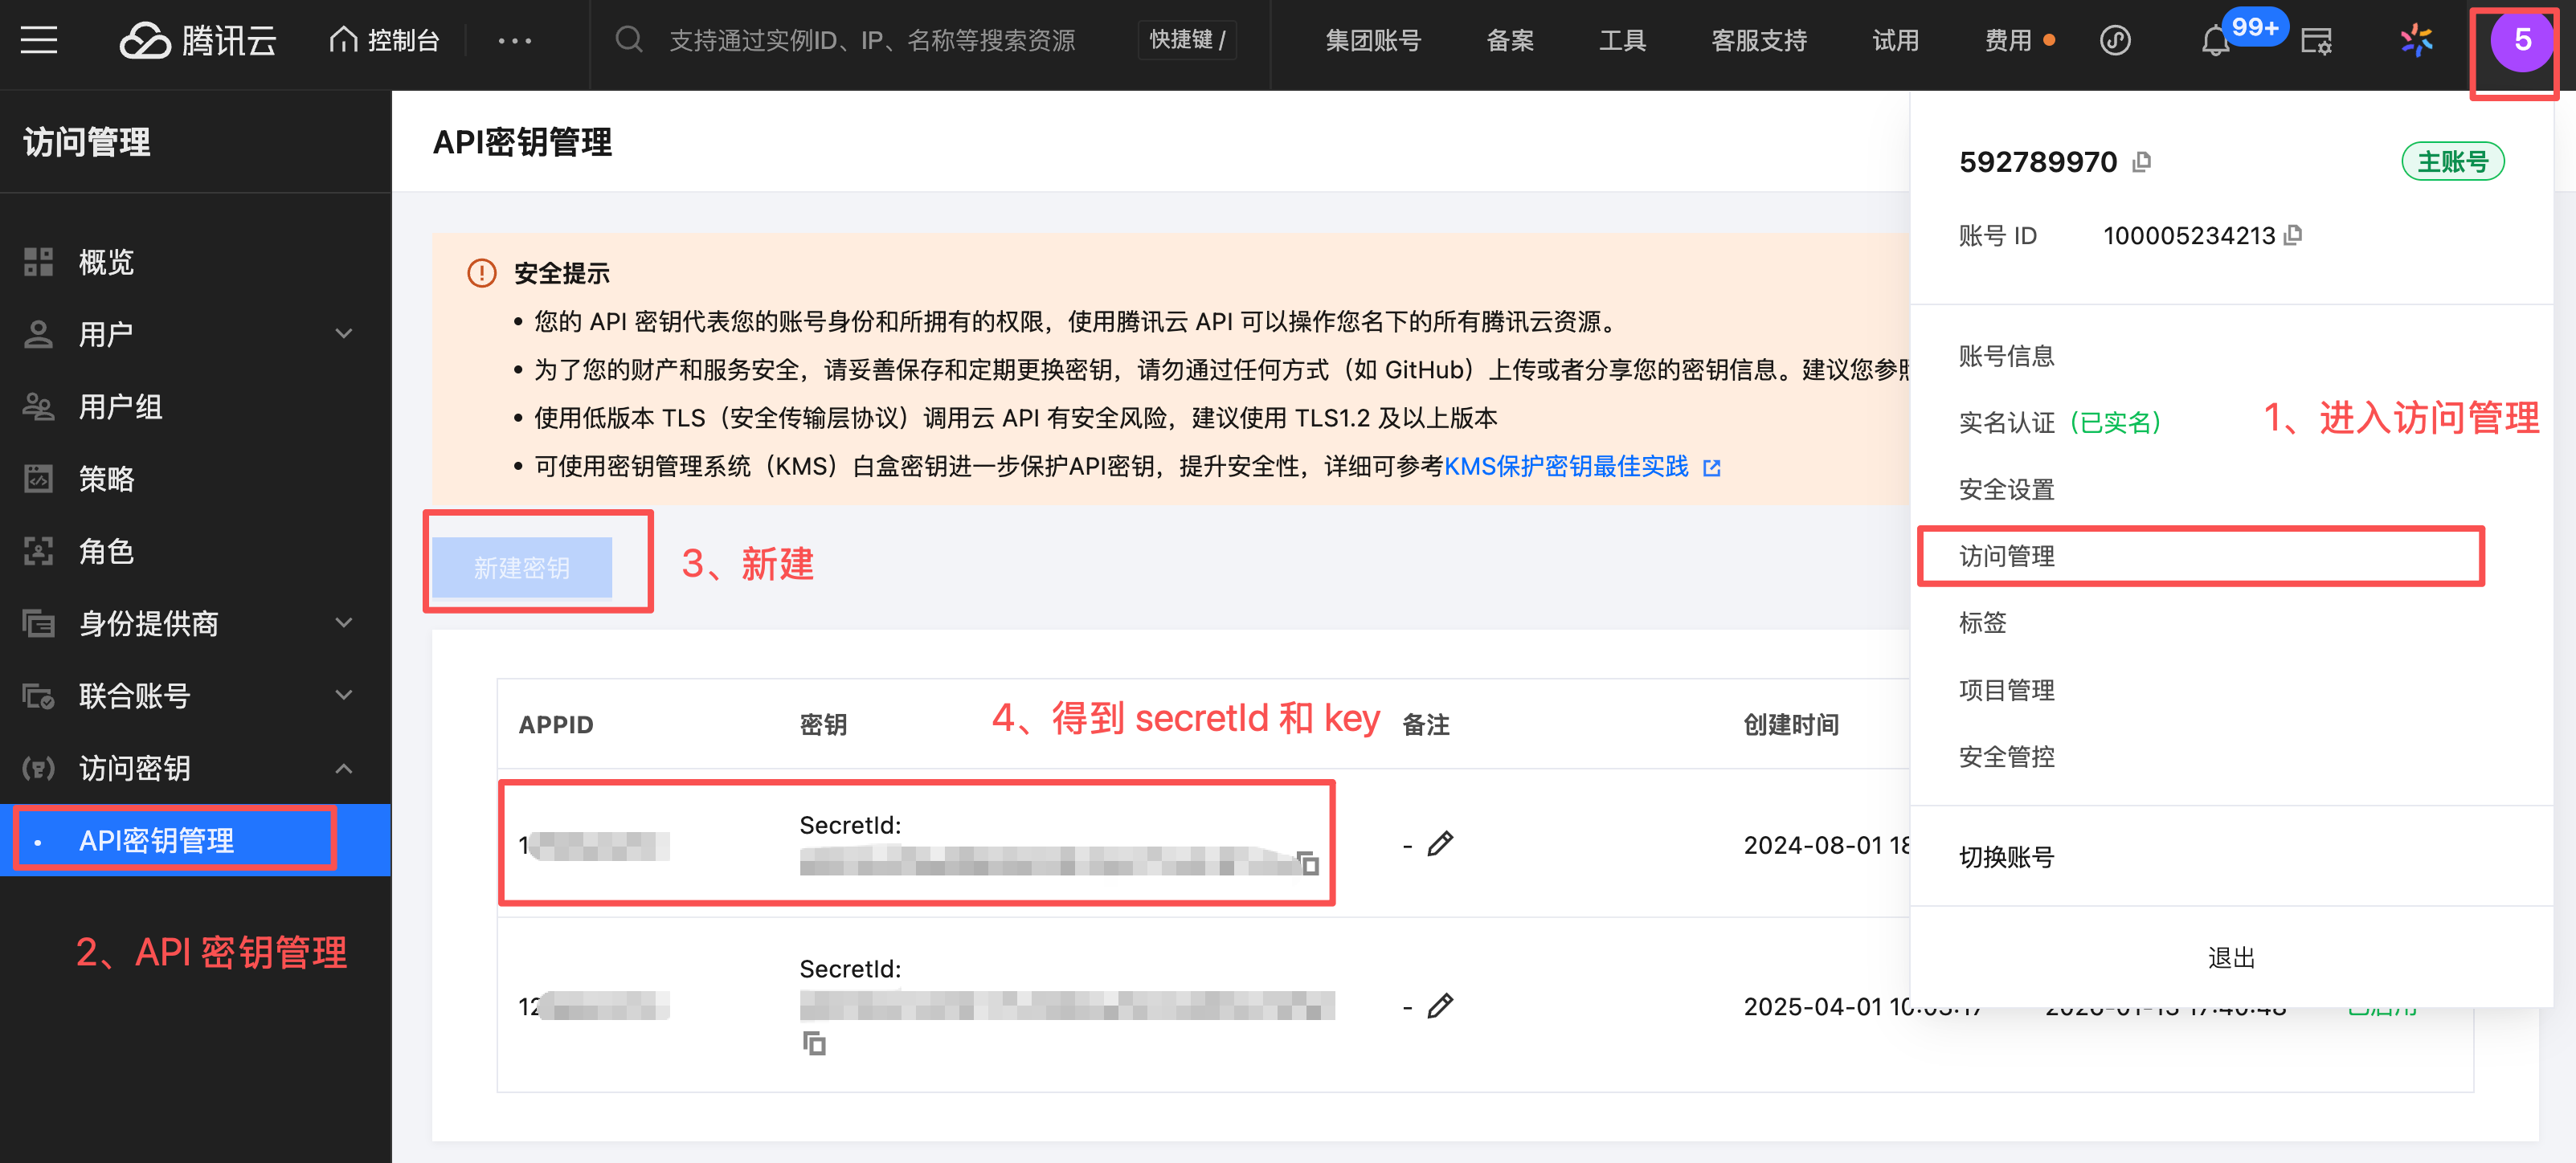This screenshot has height=1163, width=2576.
Task: Open the hamburger navigation menu
Action: point(39,40)
